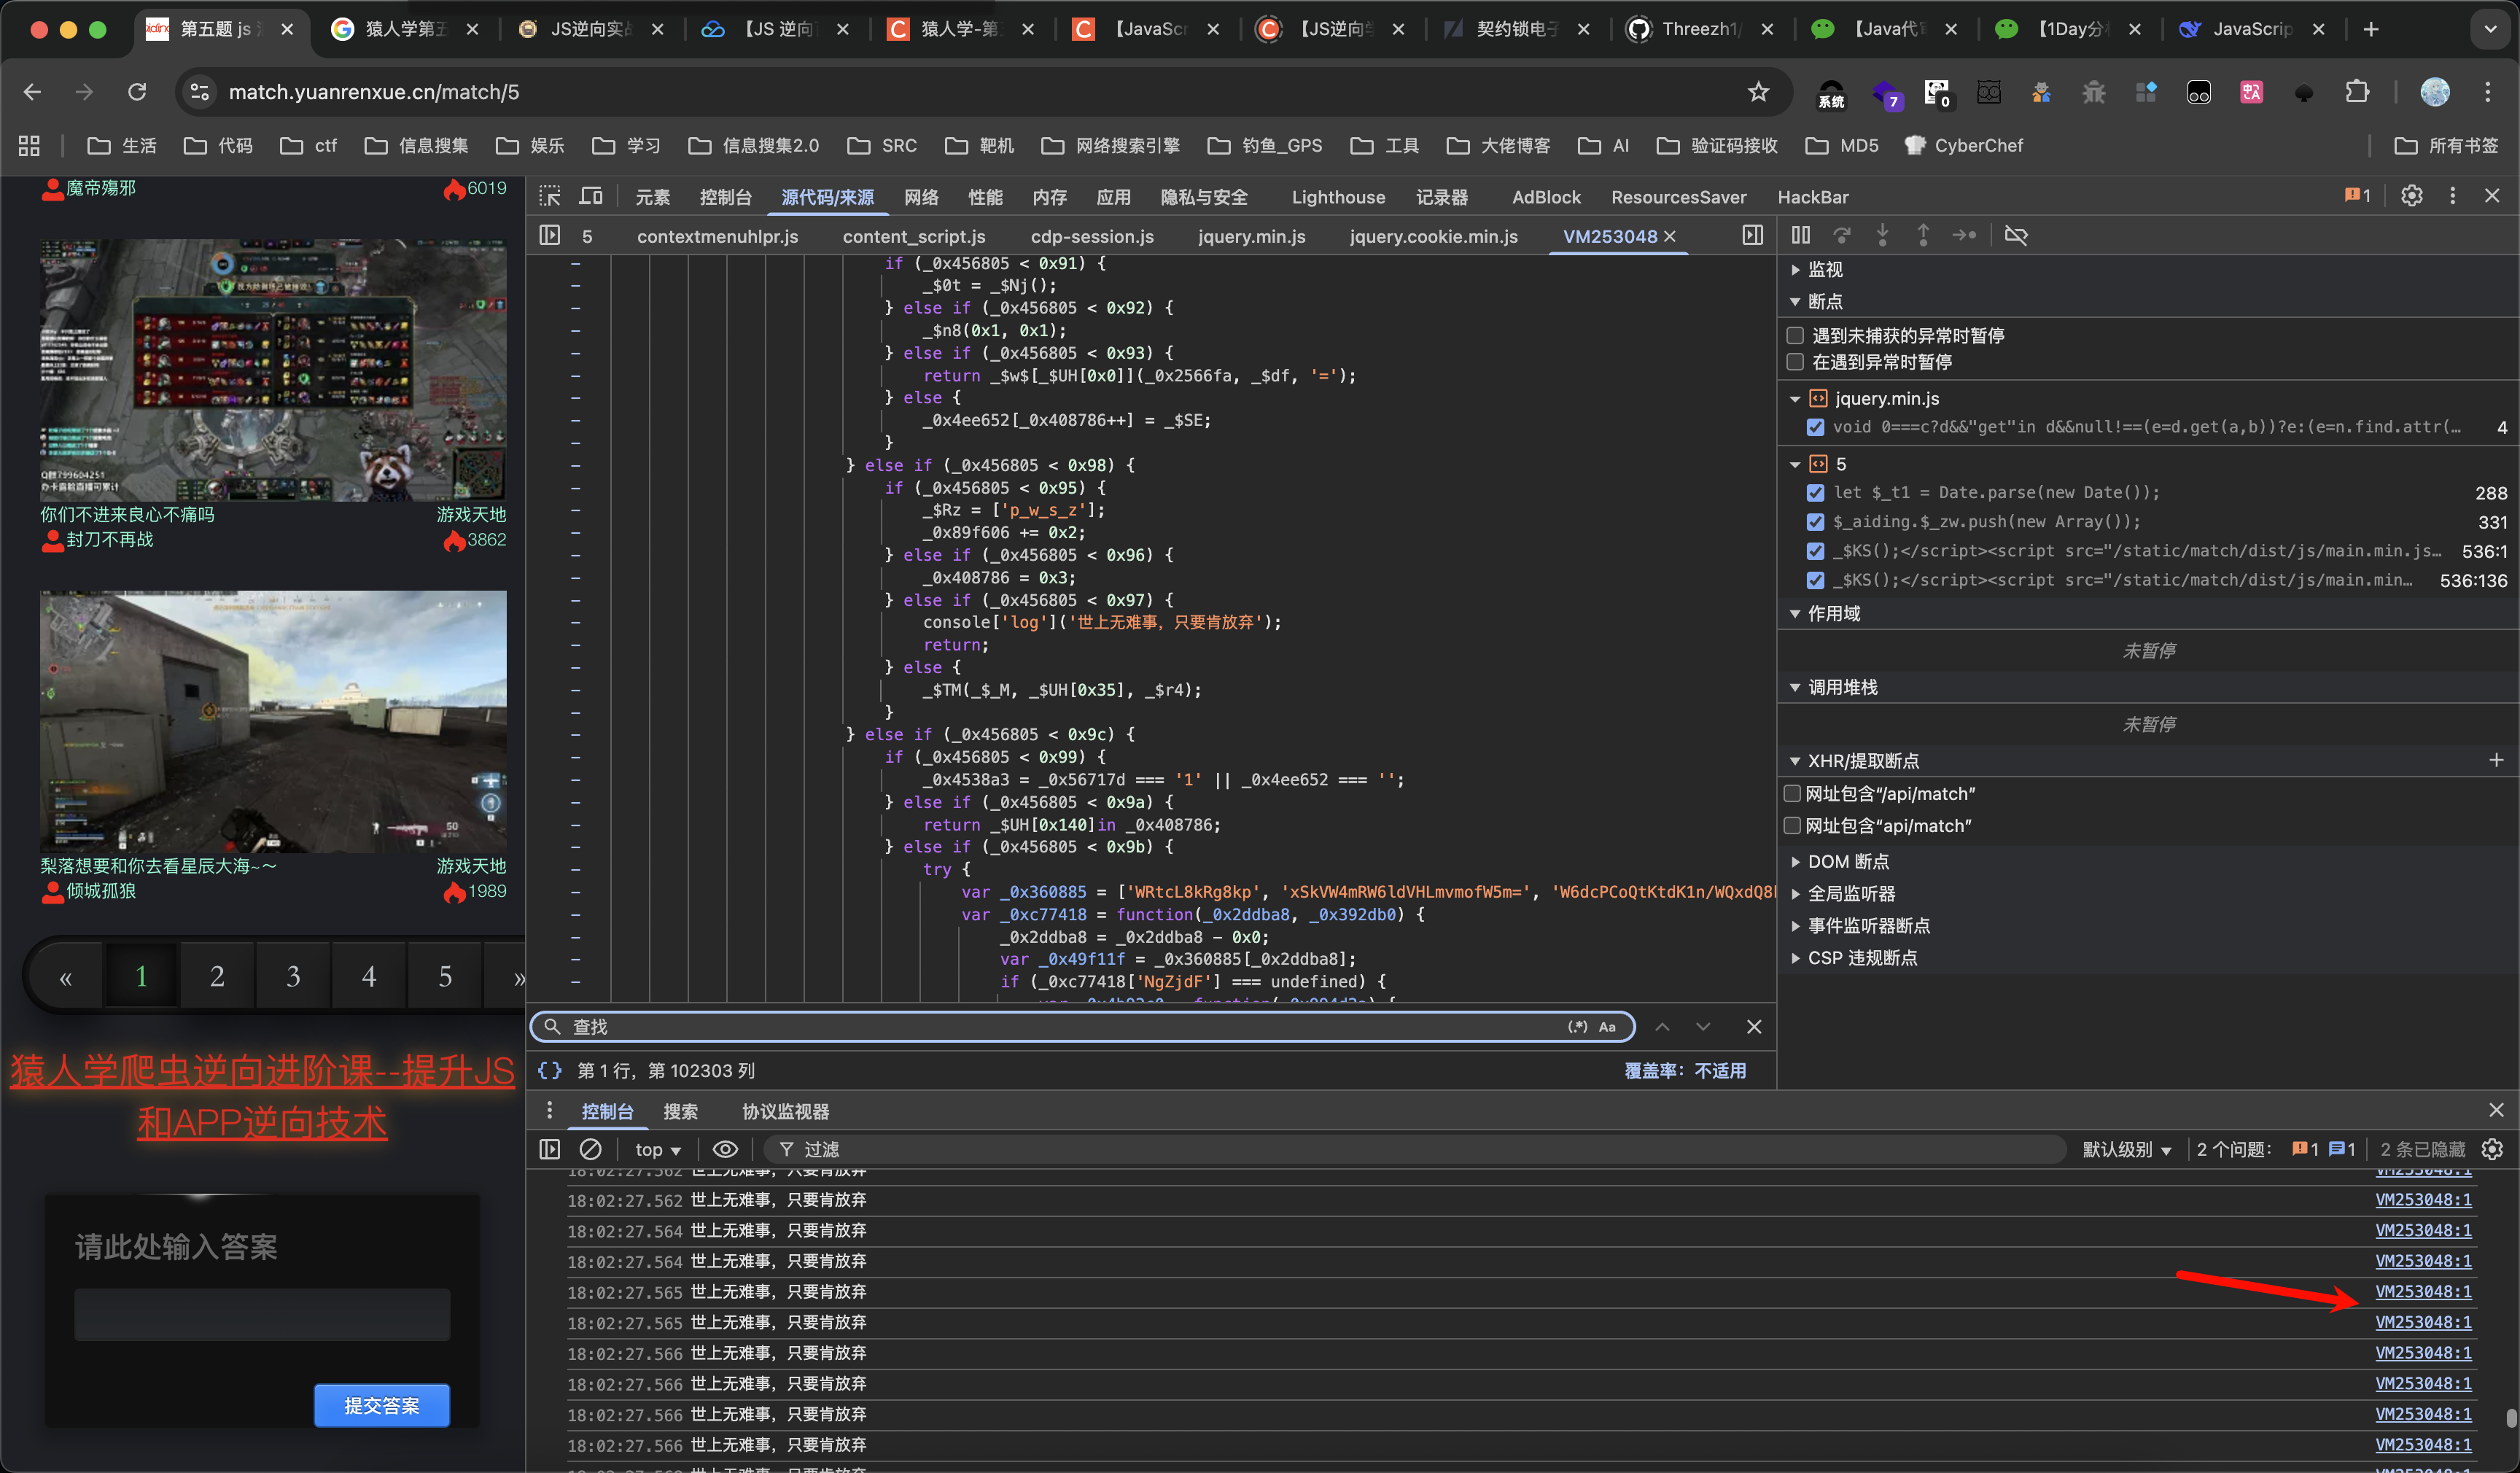2520x1473 pixels.
Task: Open the jquery.min.js file tab
Action: point(1251,236)
